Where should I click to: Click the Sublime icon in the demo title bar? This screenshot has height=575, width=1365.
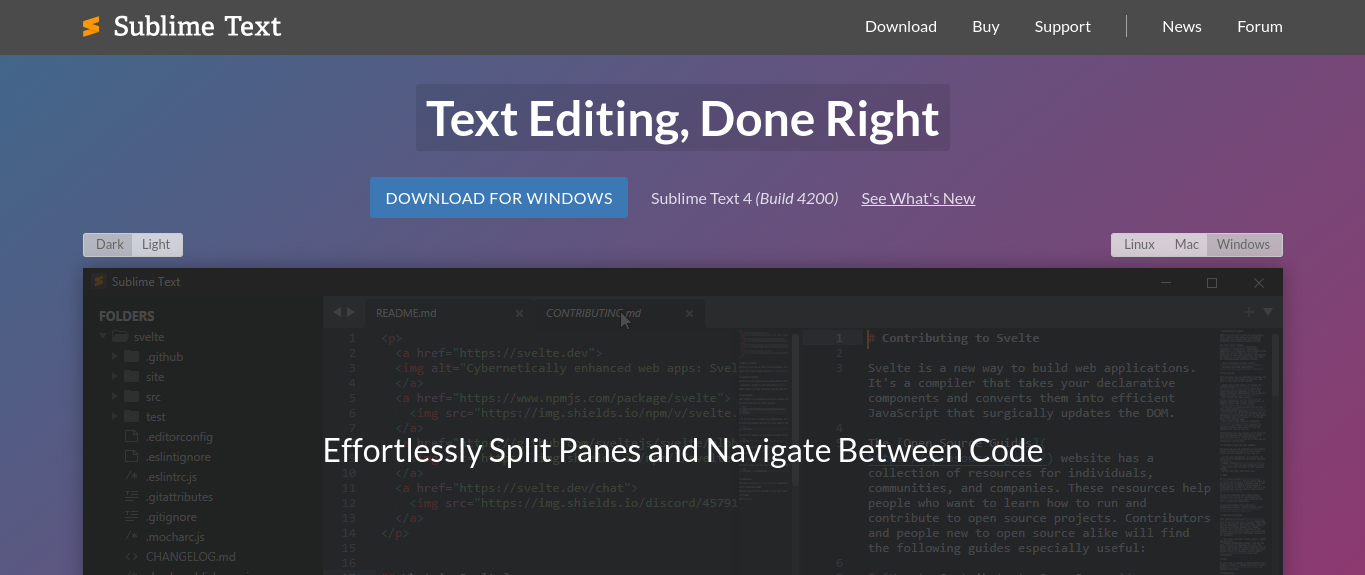tap(99, 282)
